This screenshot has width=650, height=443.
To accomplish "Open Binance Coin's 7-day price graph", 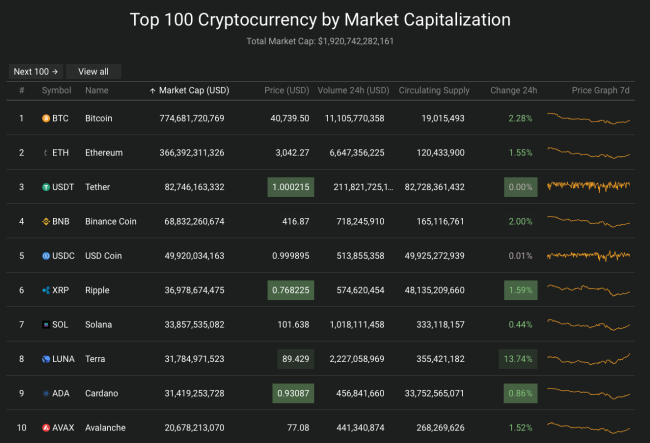I will [589, 222].
